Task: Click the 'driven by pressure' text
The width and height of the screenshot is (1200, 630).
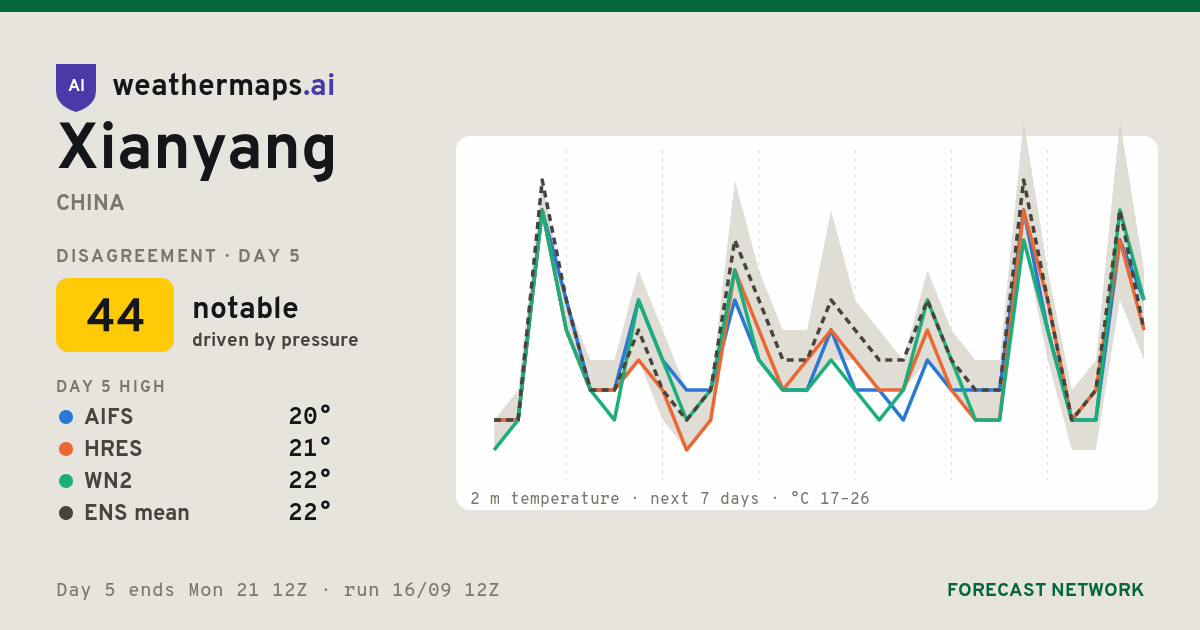Action: (275, 340)
